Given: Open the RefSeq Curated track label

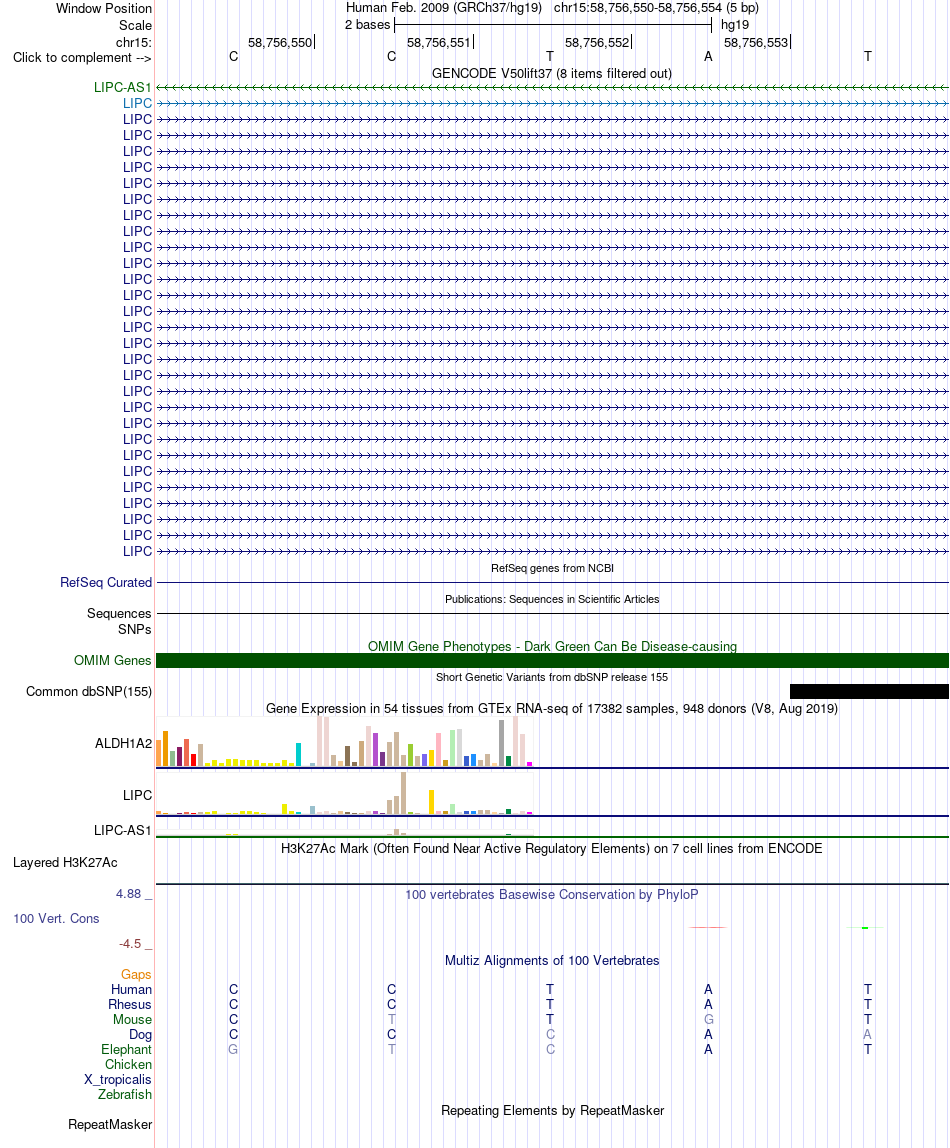Looking at the screenshot, I should tap(106, 582).
